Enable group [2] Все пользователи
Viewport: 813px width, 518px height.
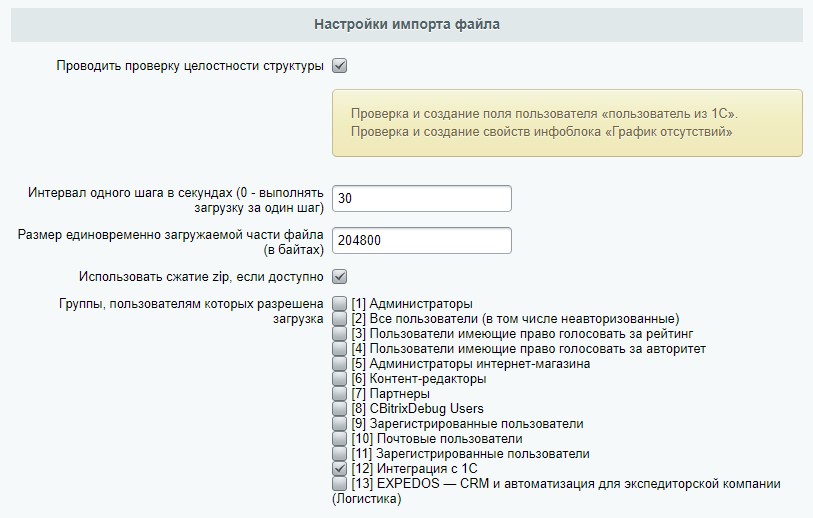[x=341, y=319]
